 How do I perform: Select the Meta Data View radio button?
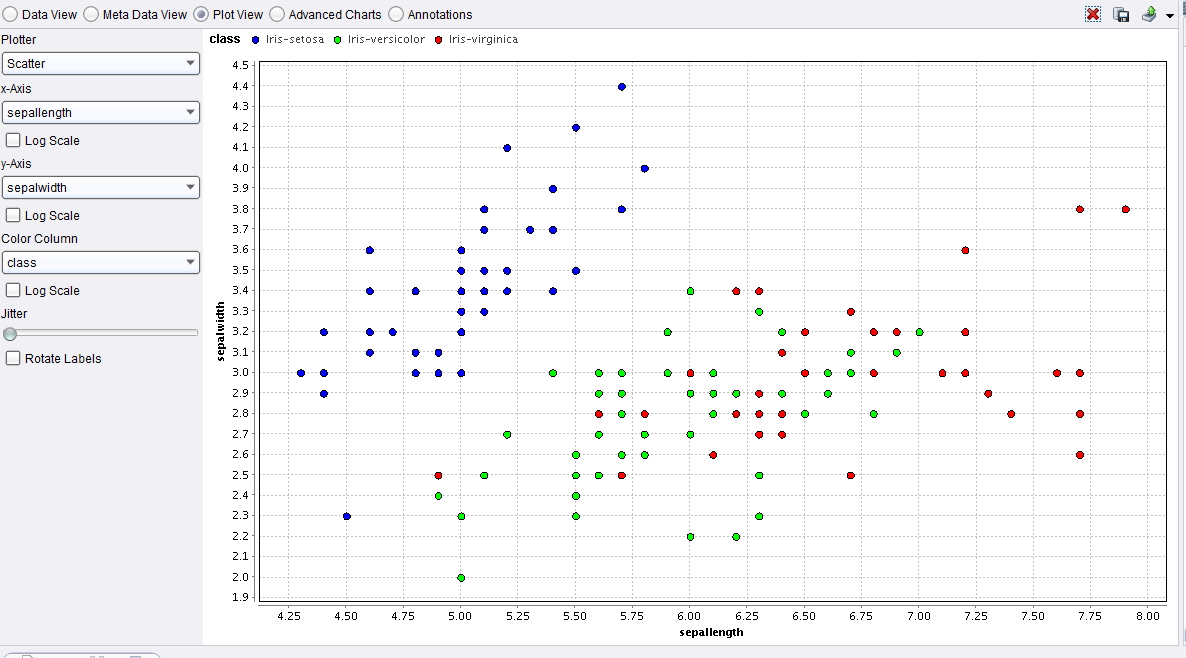[x=91, y=14]
